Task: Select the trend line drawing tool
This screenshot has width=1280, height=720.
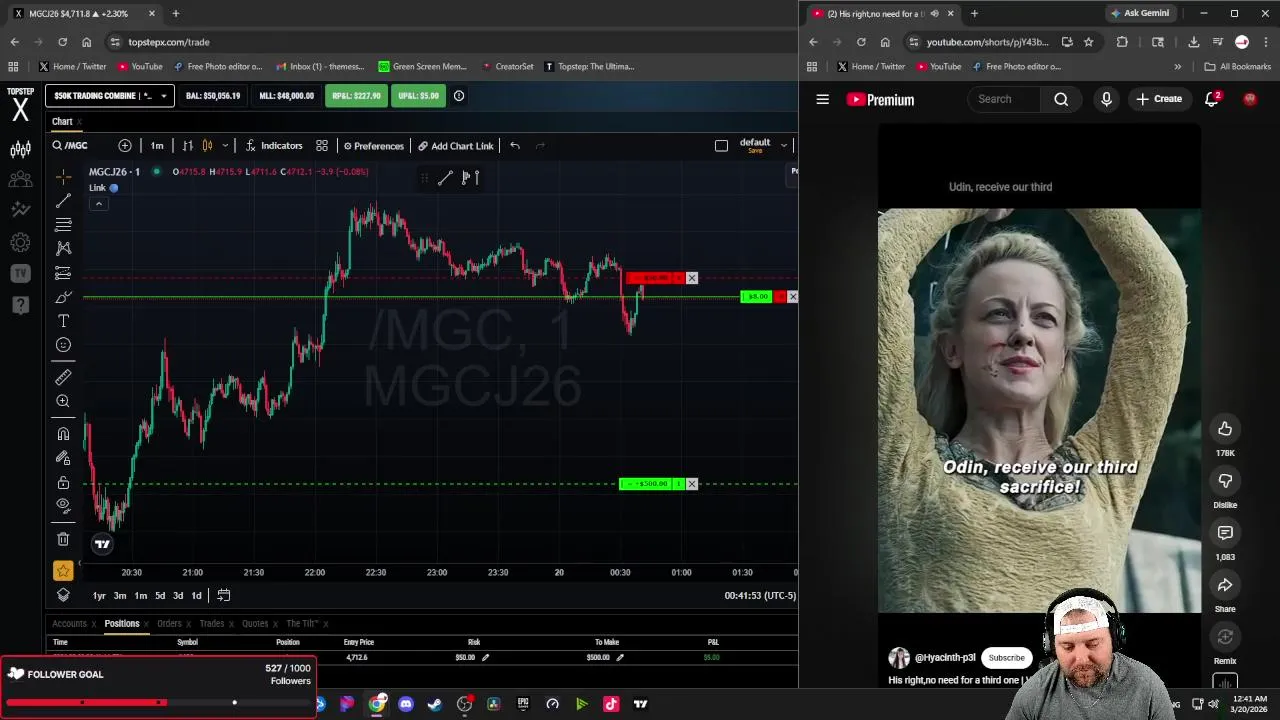Action: coord(63,201)
